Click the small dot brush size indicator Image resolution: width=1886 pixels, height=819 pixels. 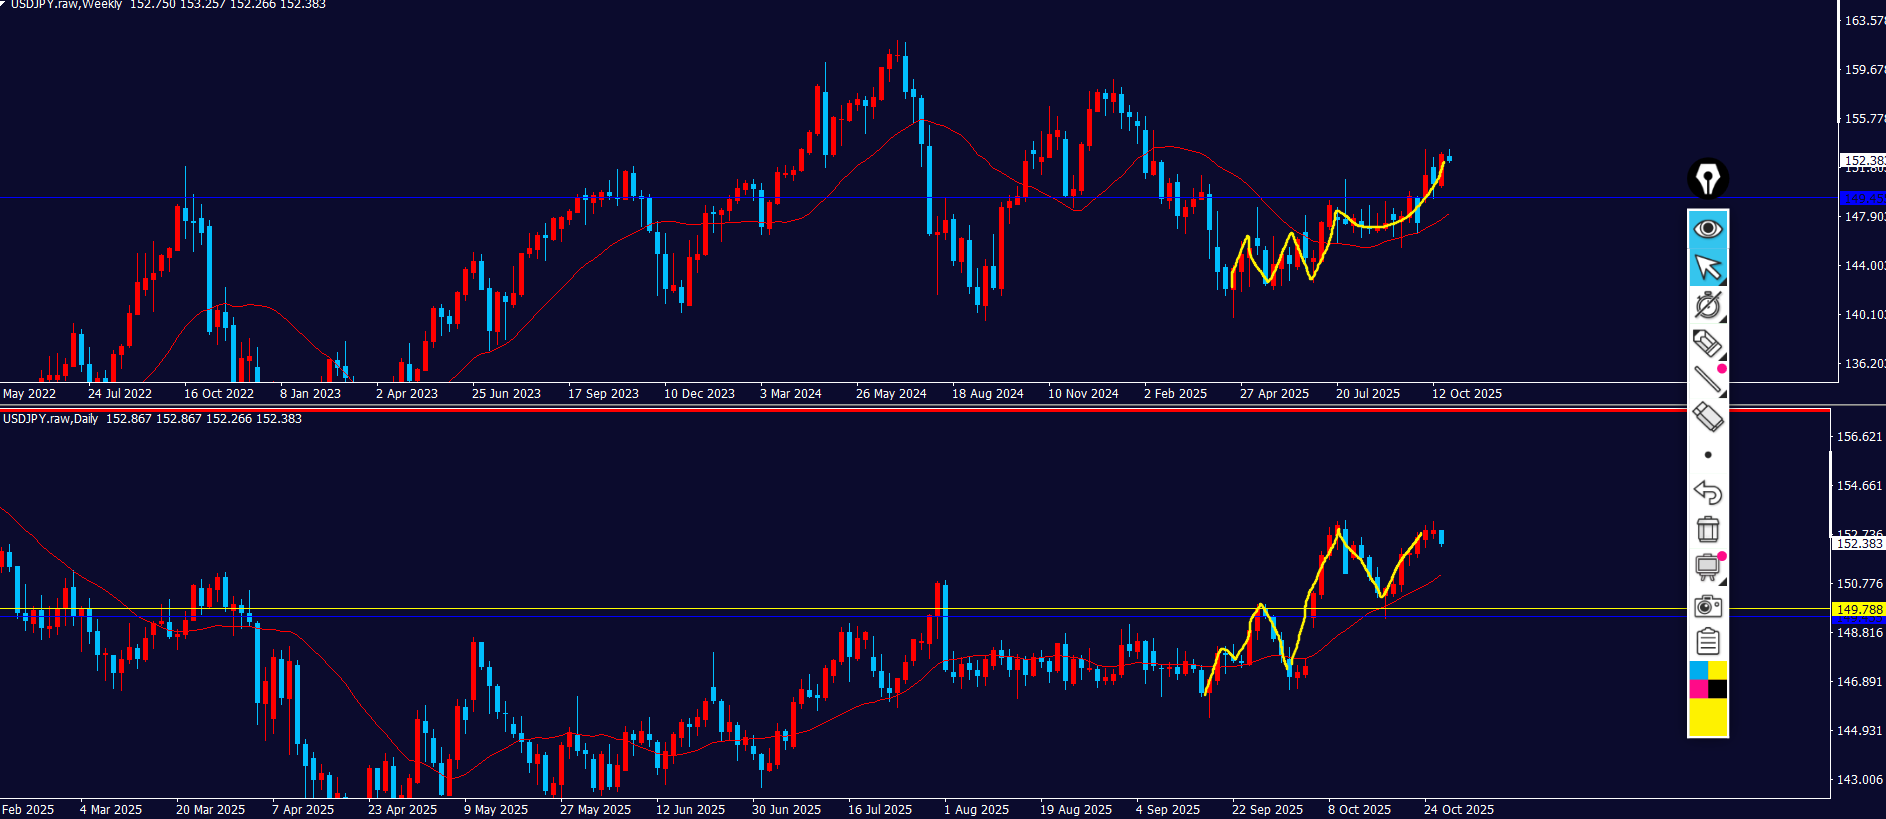coord(1708,455)
